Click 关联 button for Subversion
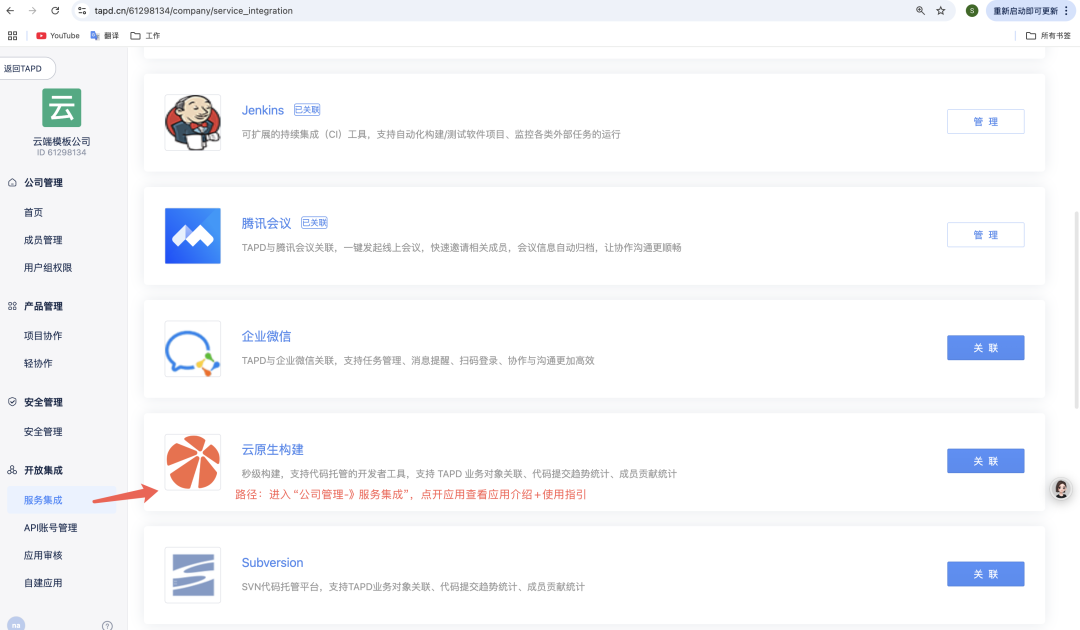Viewport: 1080px width, 630px height. click(x=986, y=574)
